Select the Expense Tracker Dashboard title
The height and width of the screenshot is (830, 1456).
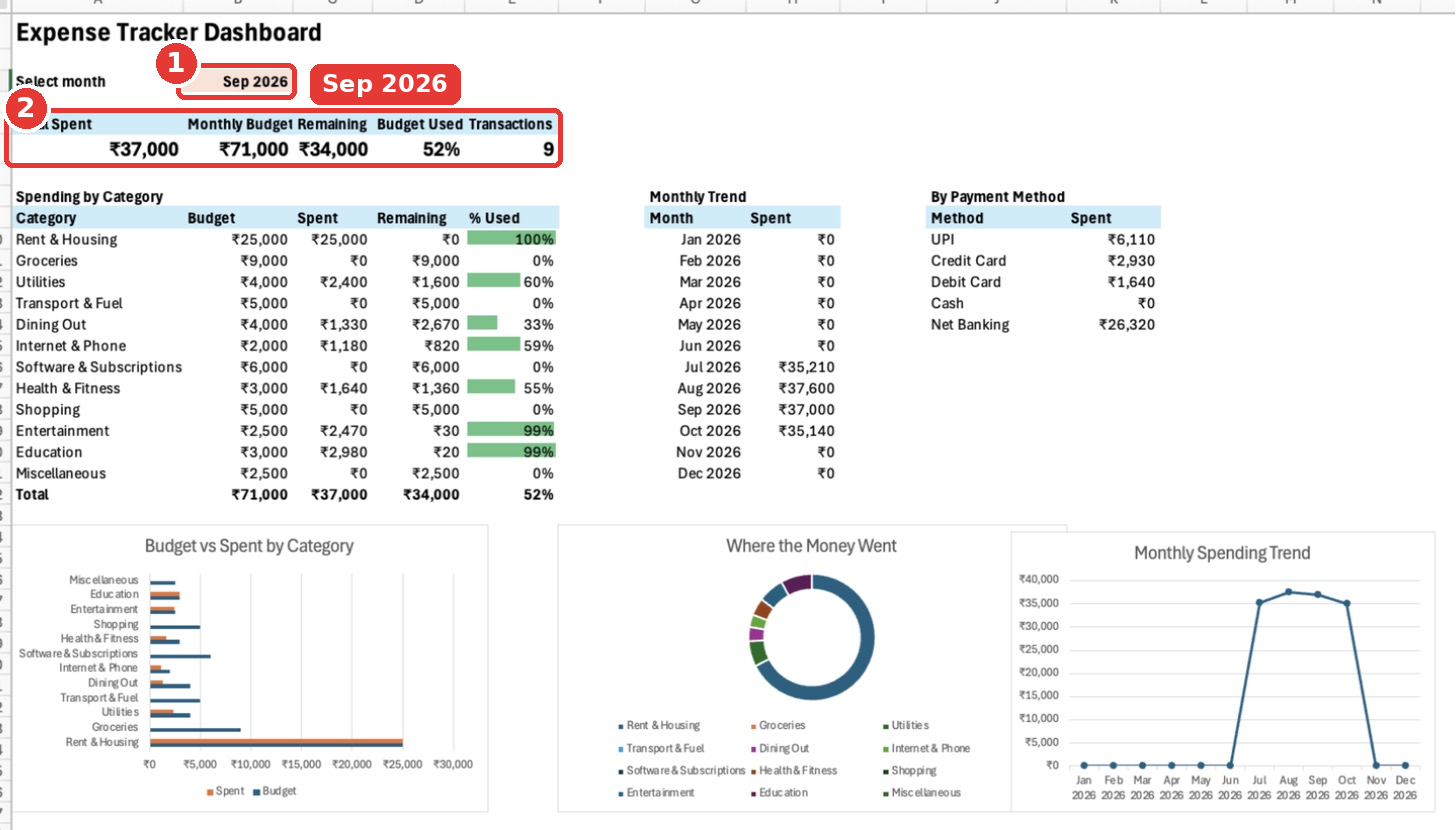pos(169,33)
